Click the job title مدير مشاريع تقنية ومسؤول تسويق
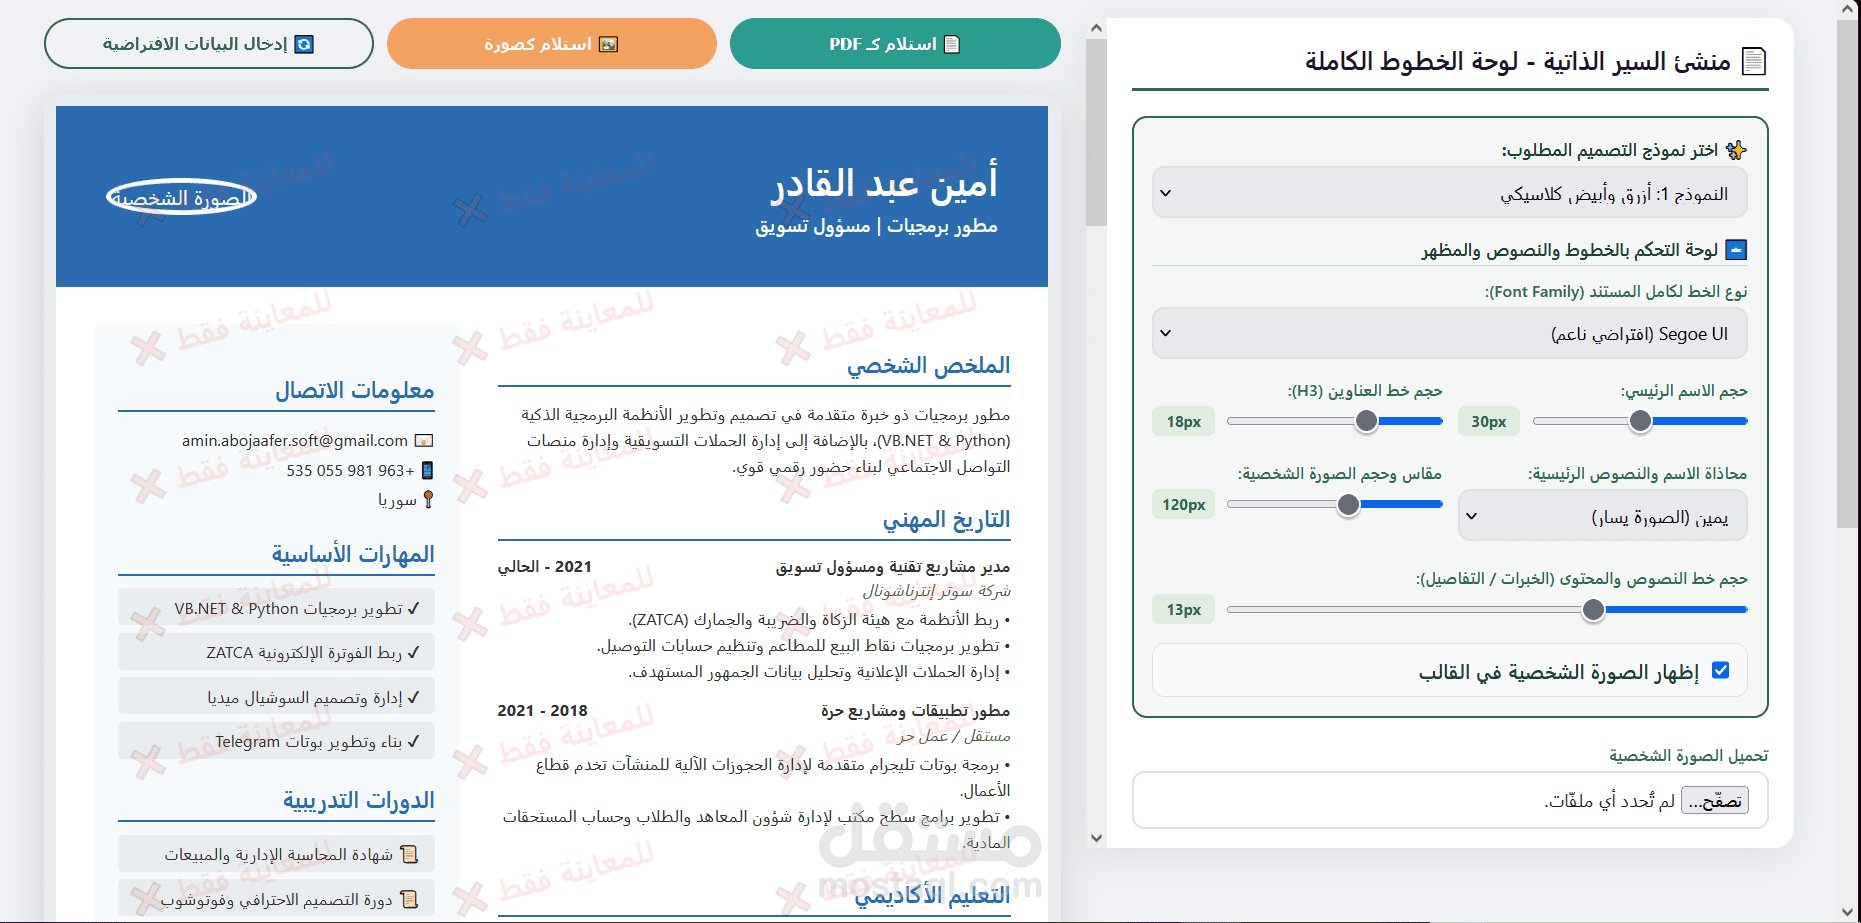 coord(893,567)
